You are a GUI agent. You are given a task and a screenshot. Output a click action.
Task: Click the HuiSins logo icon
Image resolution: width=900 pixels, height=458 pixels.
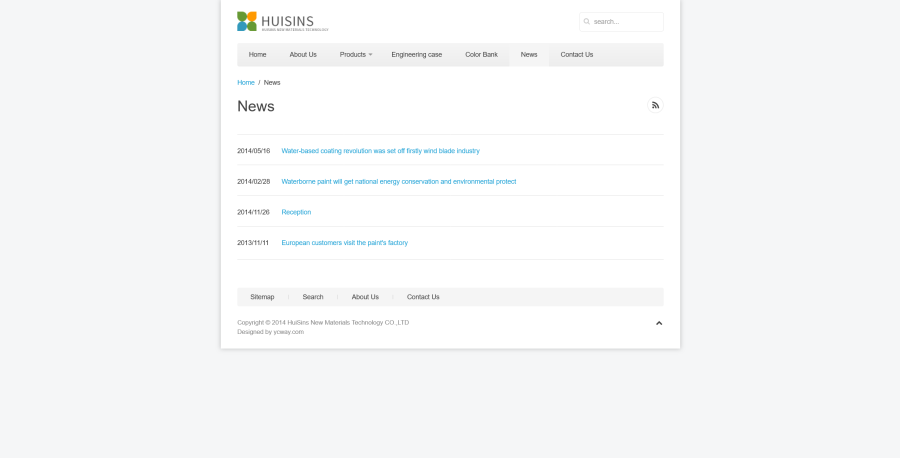[x=247, y=21]
